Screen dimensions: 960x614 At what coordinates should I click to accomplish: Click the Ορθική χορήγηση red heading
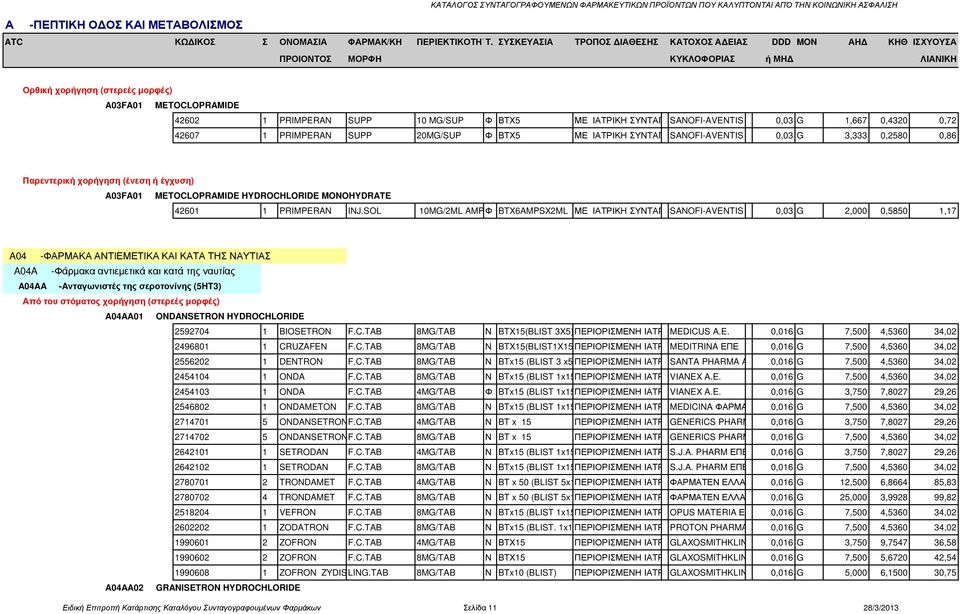click(97, 90)
